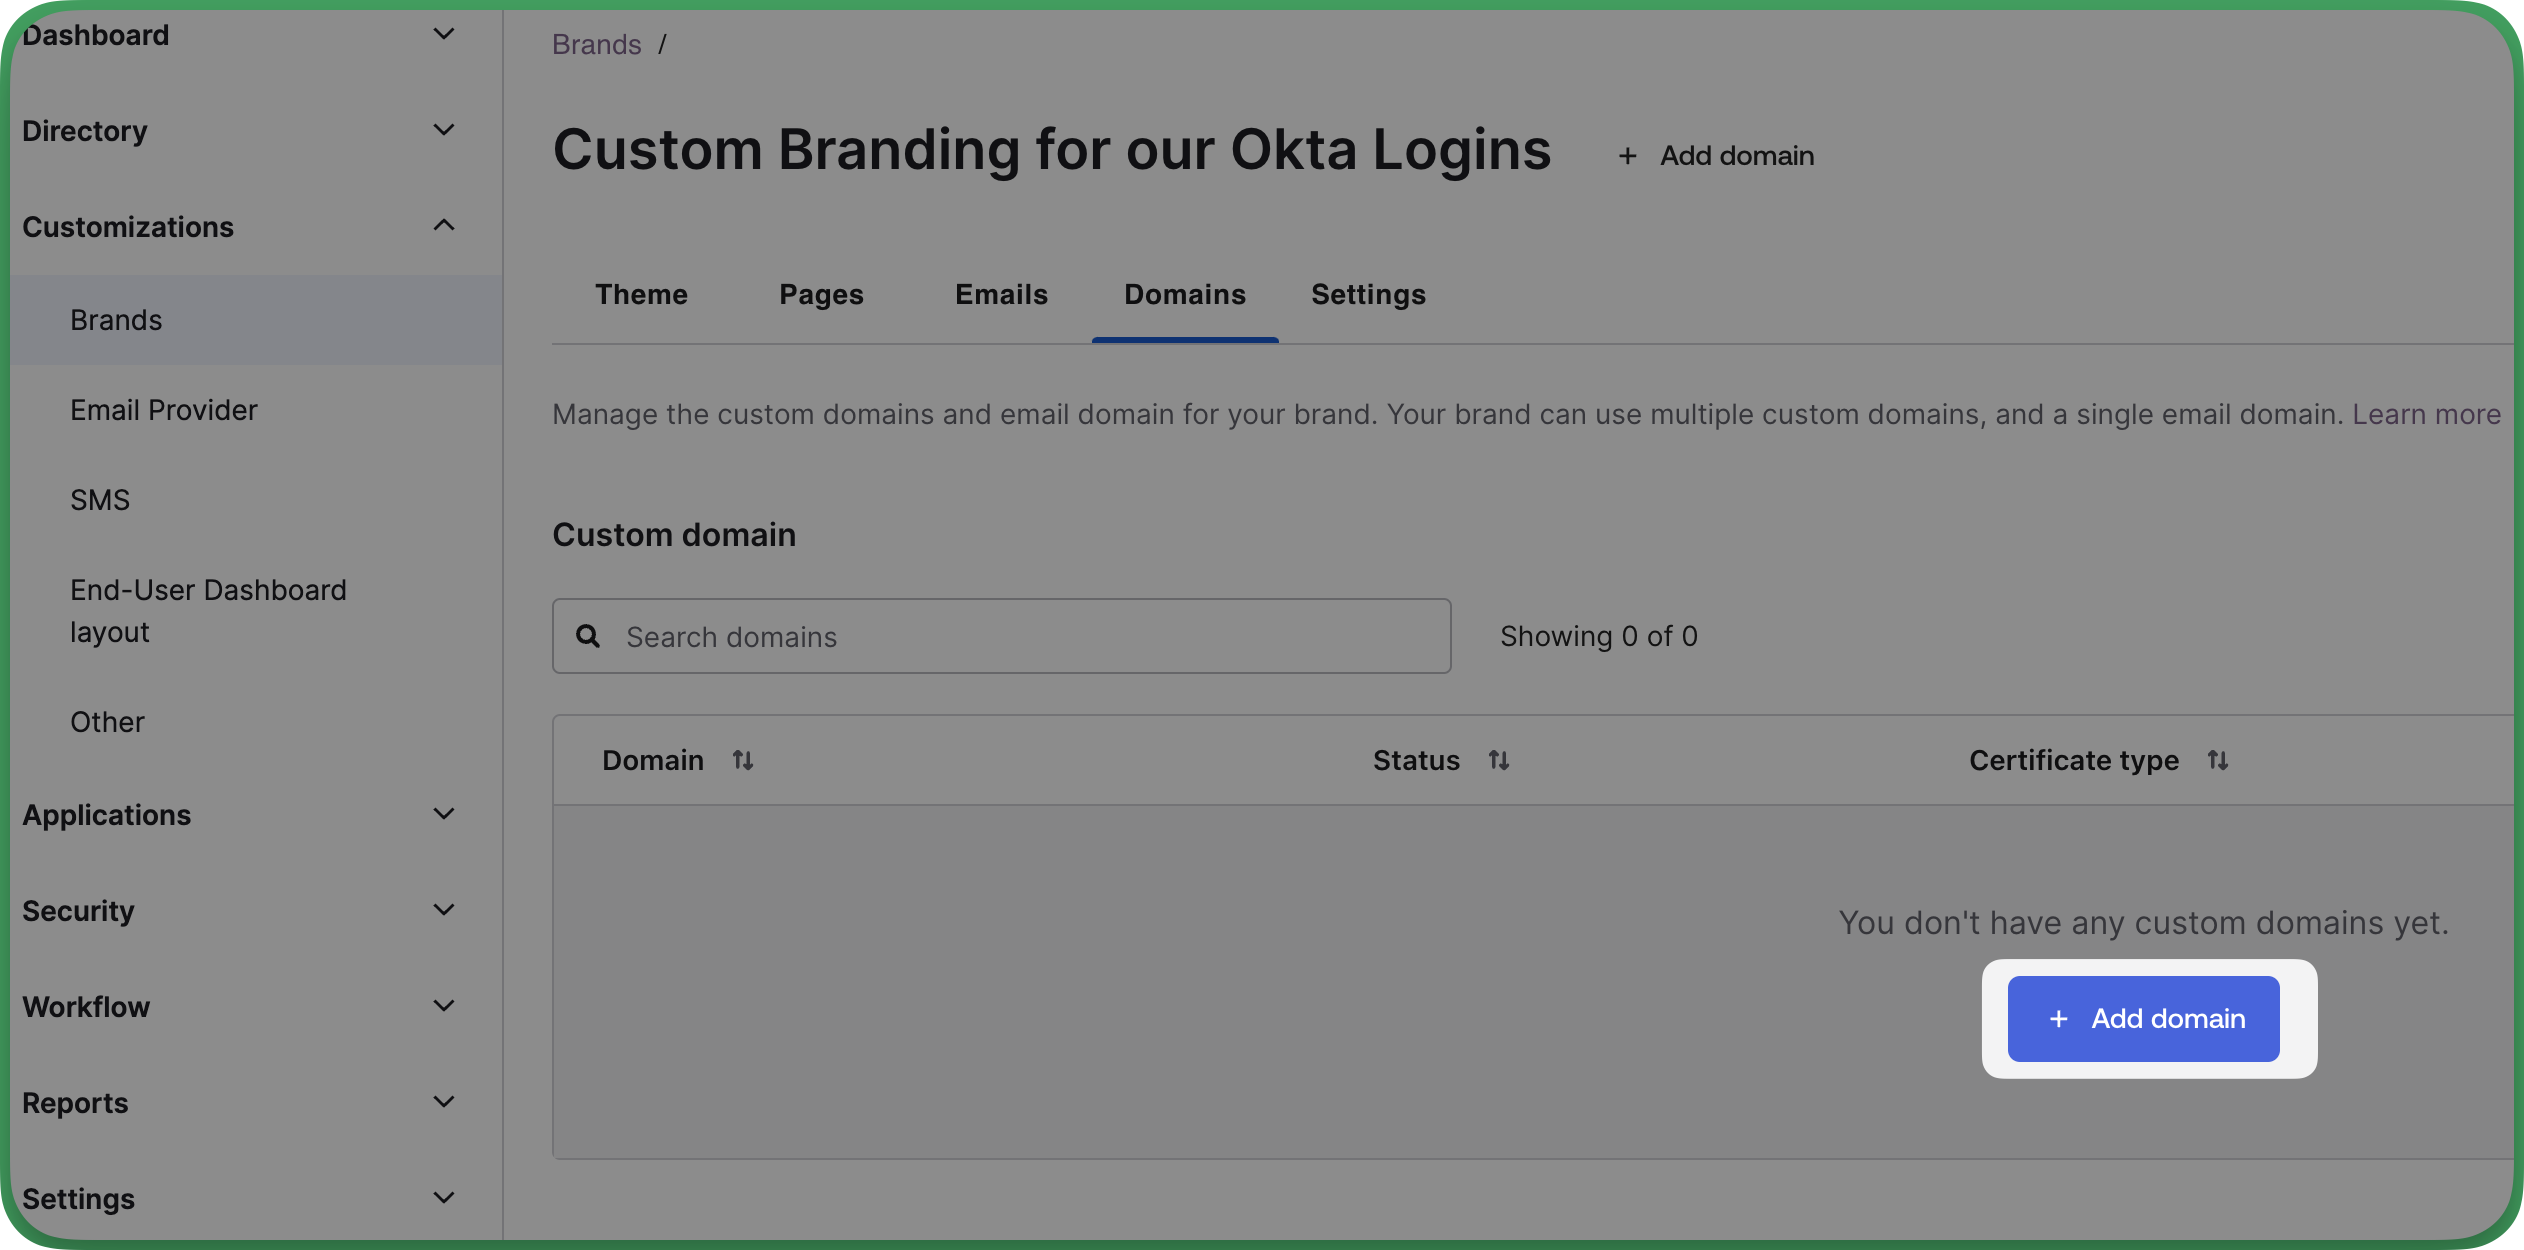This screenshot has width=2524, height=1250.
Task: Select the Domains tab
Action: 1185,295
